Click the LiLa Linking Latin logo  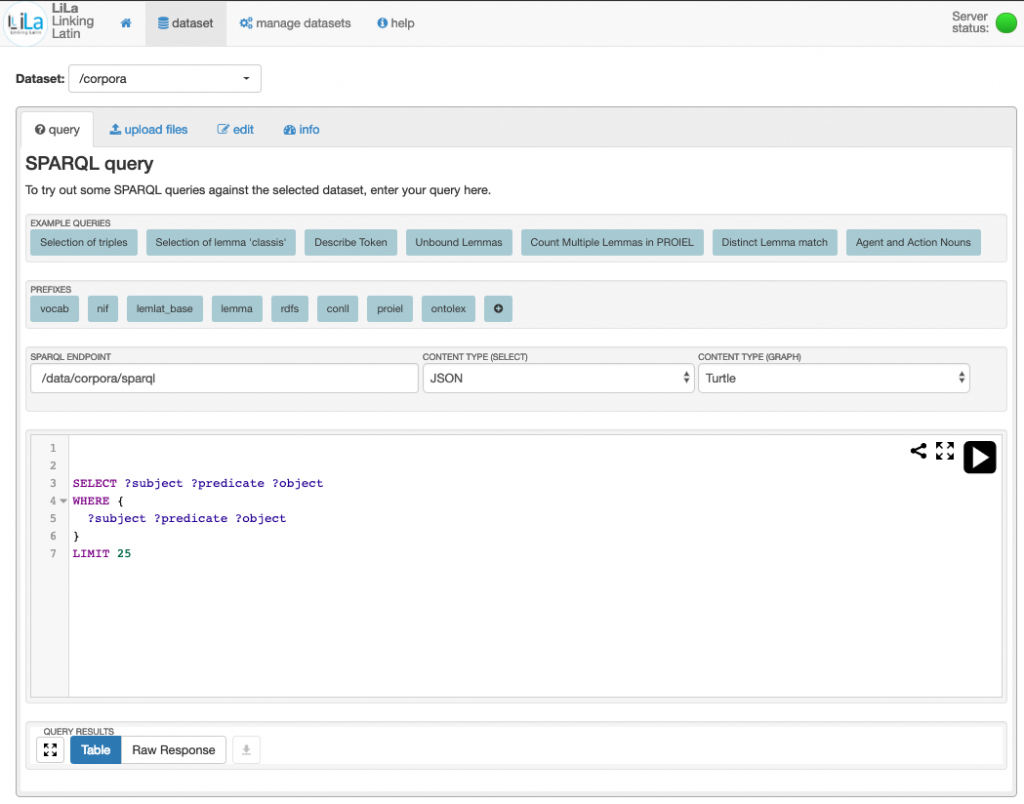(x=26, y=24)
